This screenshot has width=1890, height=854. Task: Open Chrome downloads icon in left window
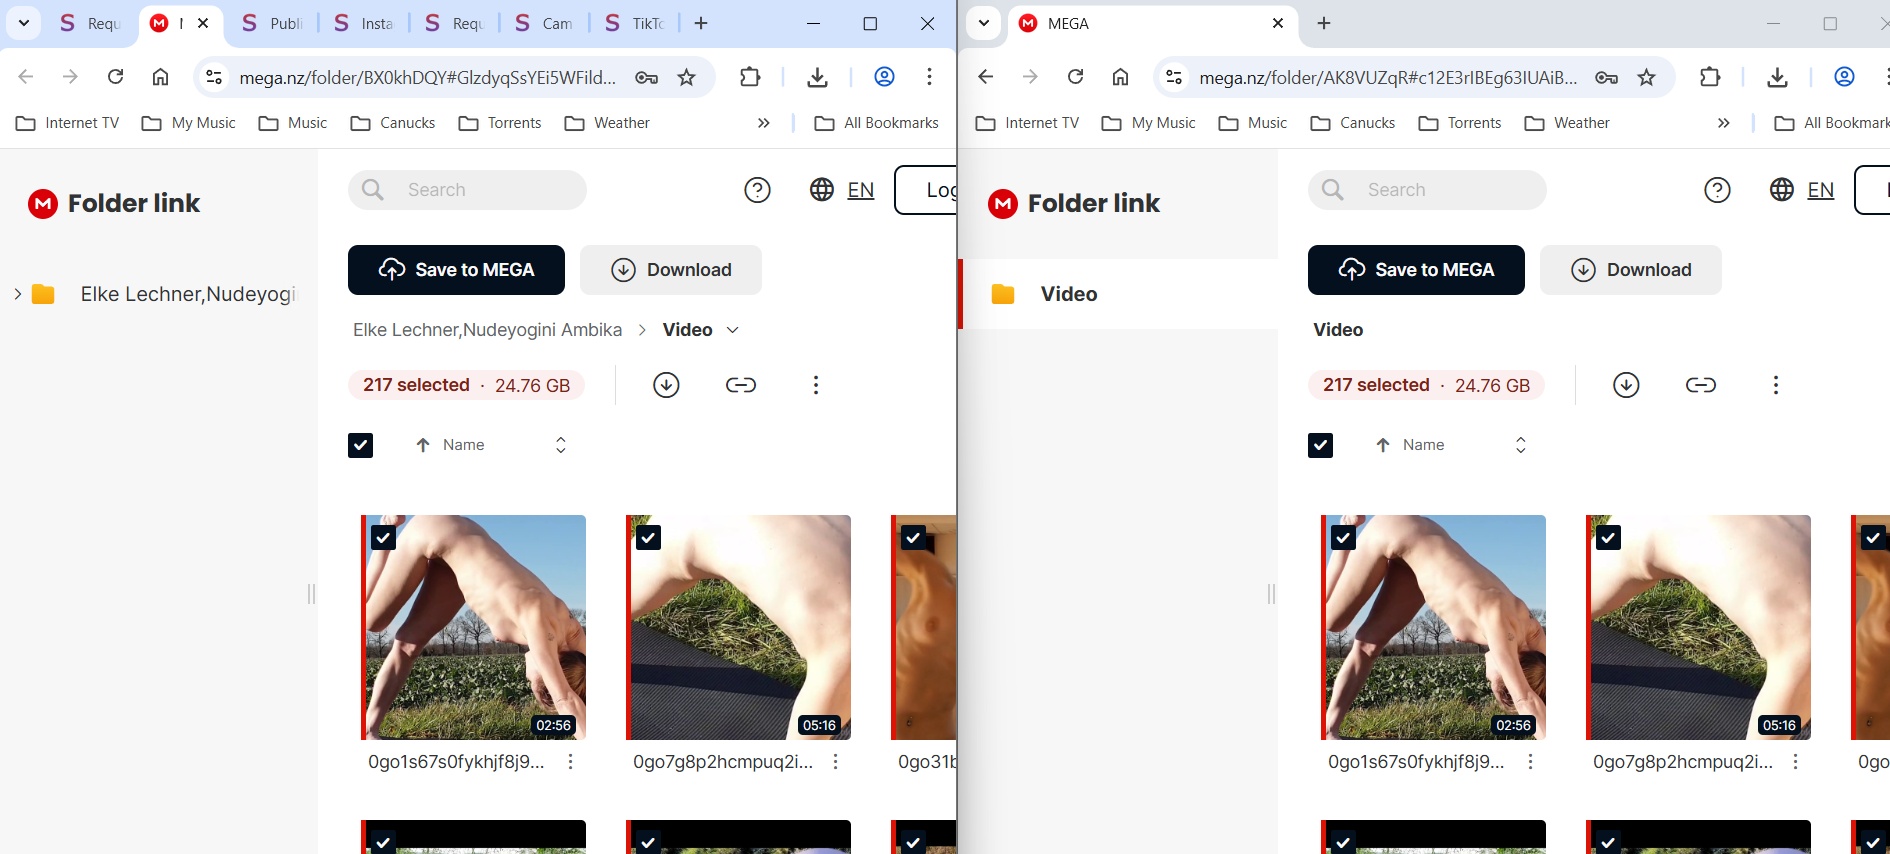(817, 77)
